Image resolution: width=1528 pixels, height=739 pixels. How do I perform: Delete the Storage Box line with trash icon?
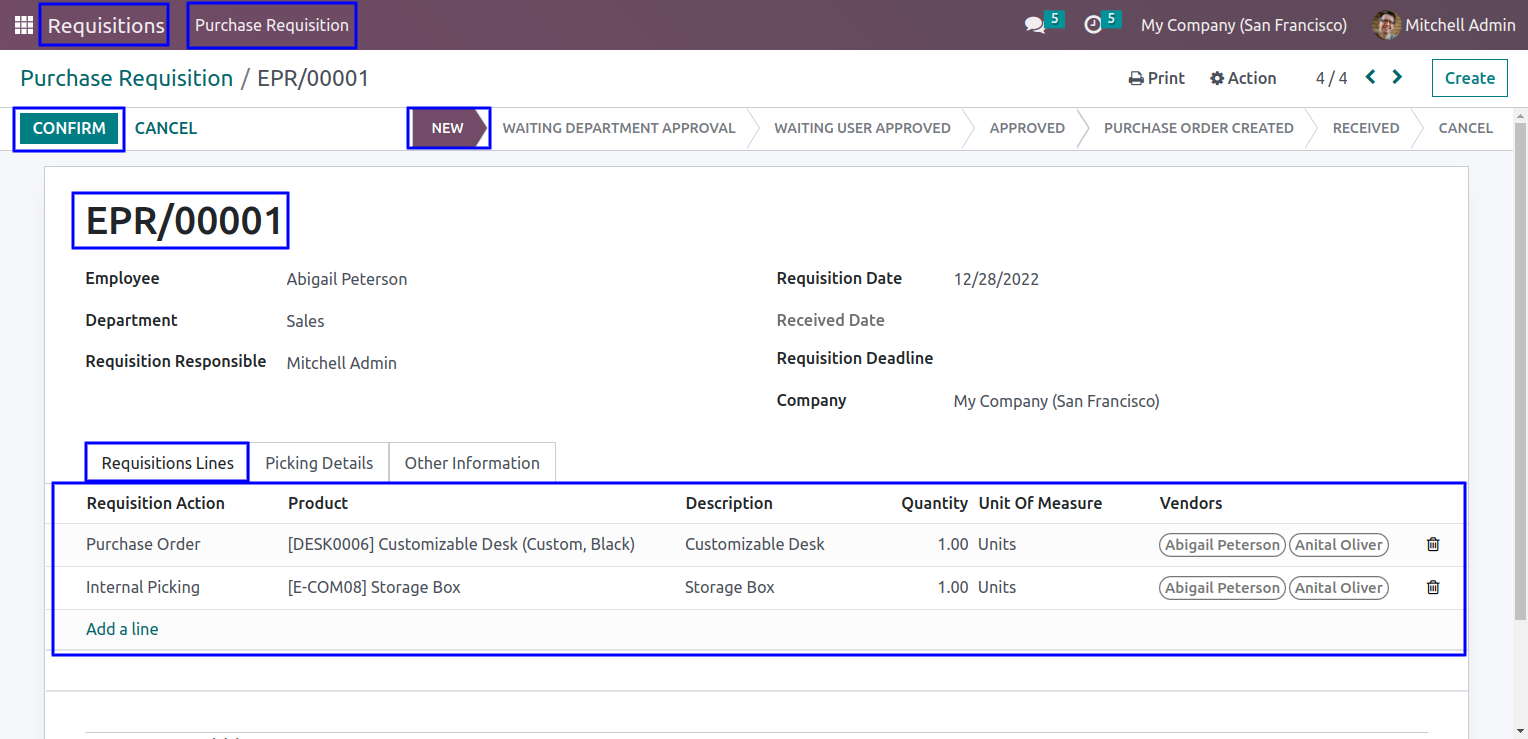tap(1433, 587)
